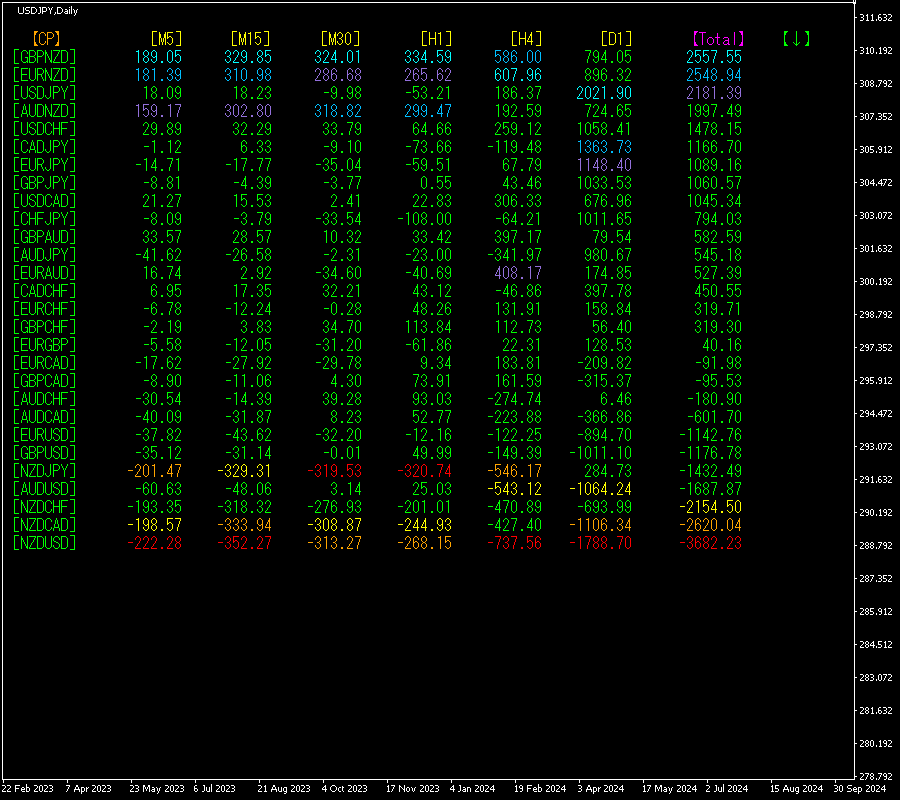Select the [EURCHF] pair label
This screenshot has width=900, height=800.
click(x=44, y=309)
